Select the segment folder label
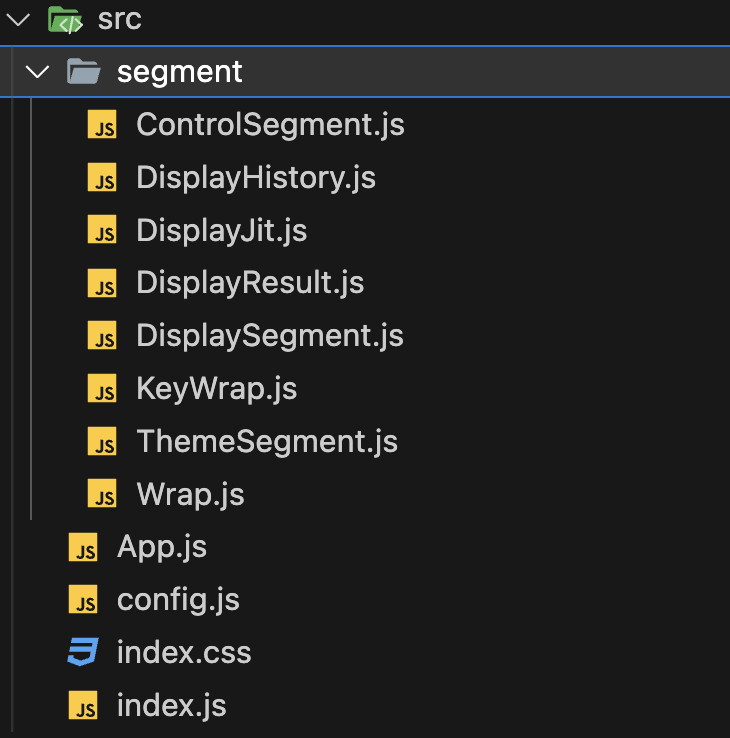 (x=180, y=72)
